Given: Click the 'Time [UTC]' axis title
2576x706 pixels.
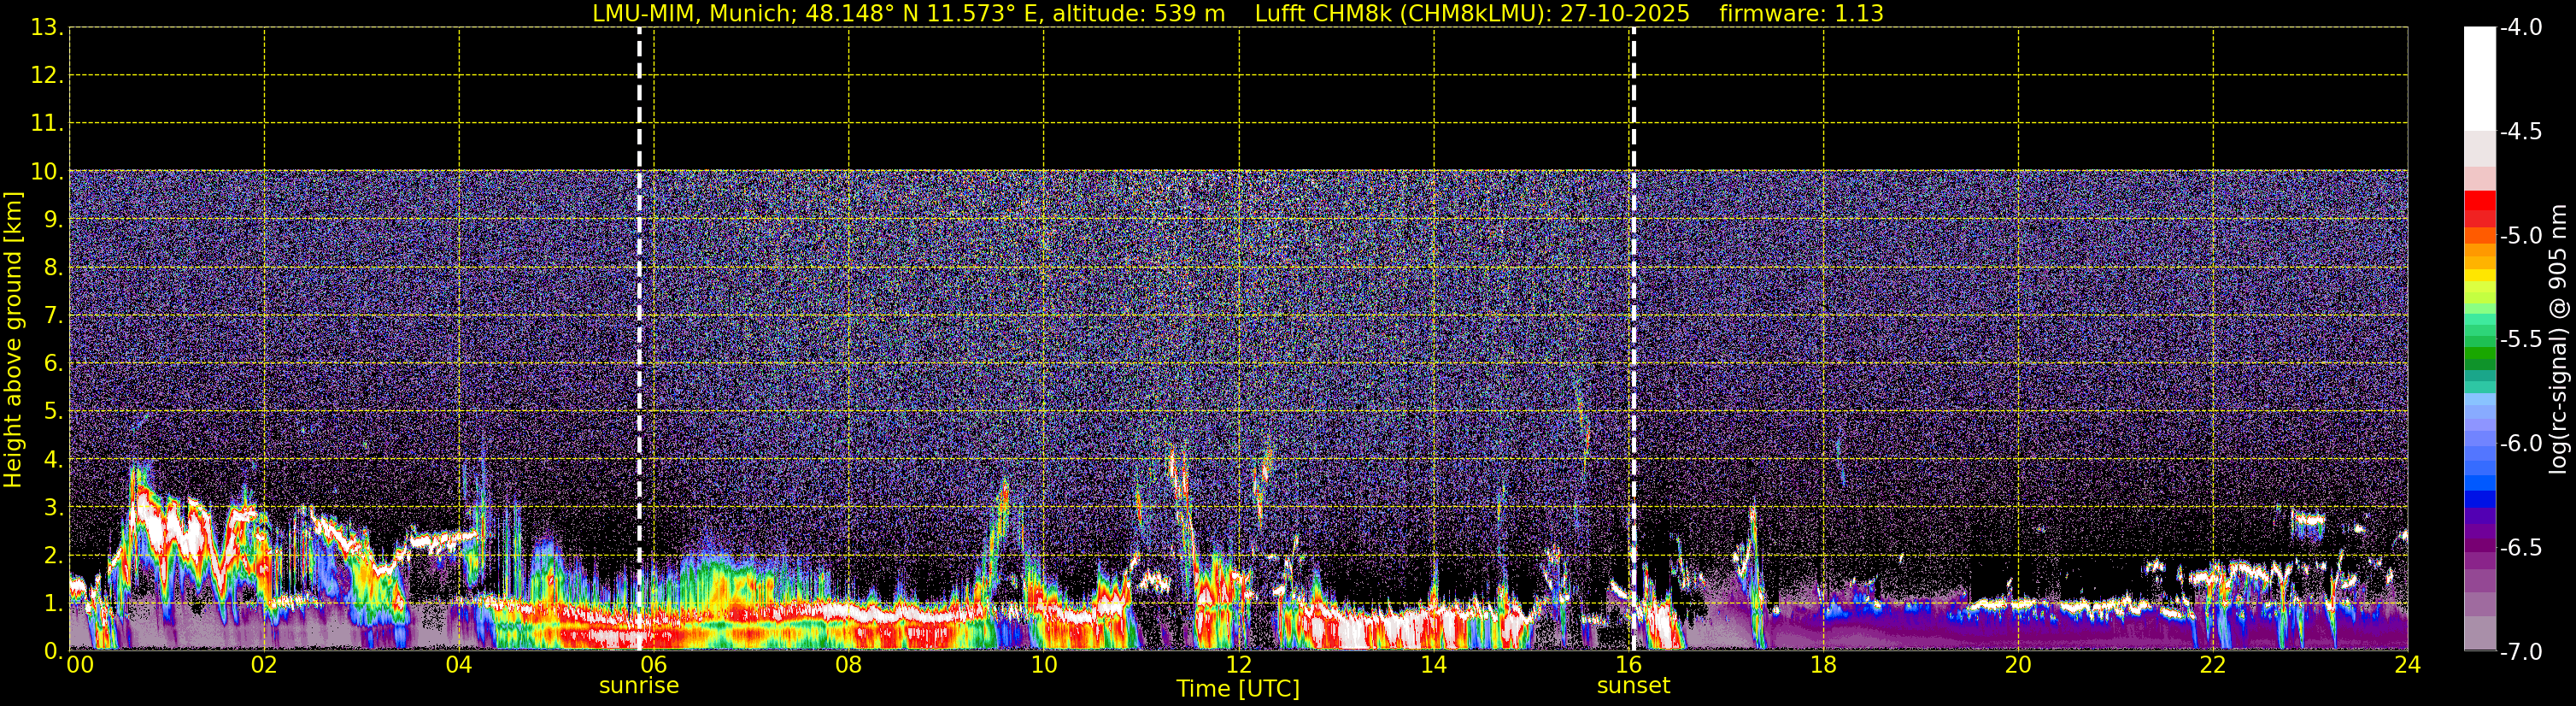Looking at the screenshot, I should [x=1237, y=689].
